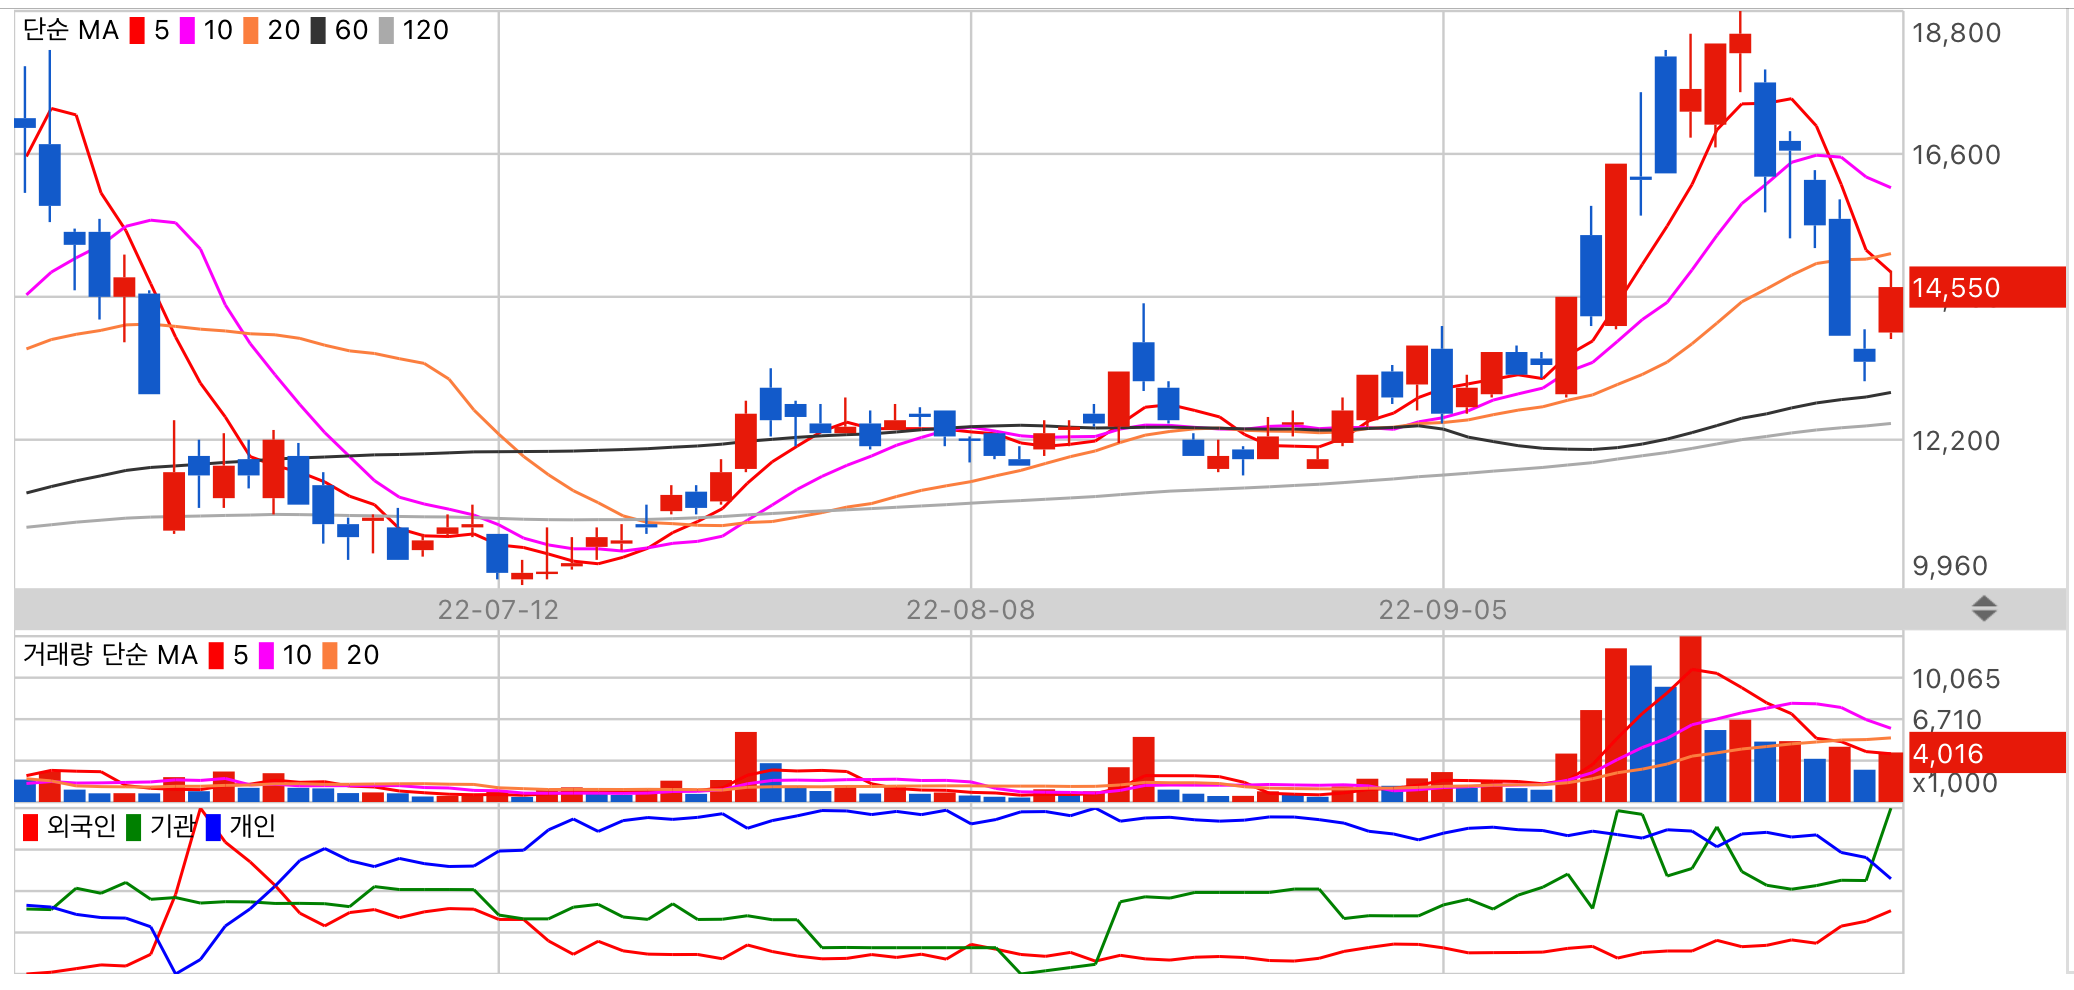Click the 16,600 price axis label
The image size is (2074, 990).
coord(1956,155)
